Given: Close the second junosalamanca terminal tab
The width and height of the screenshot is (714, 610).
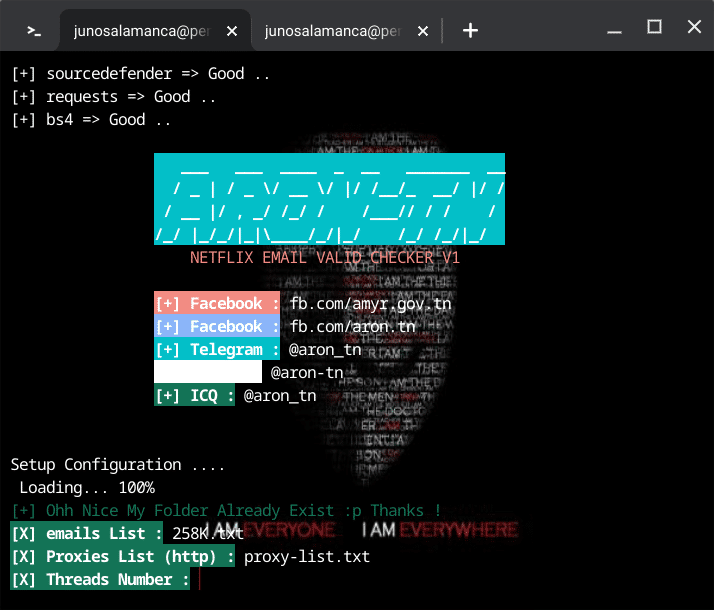Looking at the screenshot, I should (423, 31).
